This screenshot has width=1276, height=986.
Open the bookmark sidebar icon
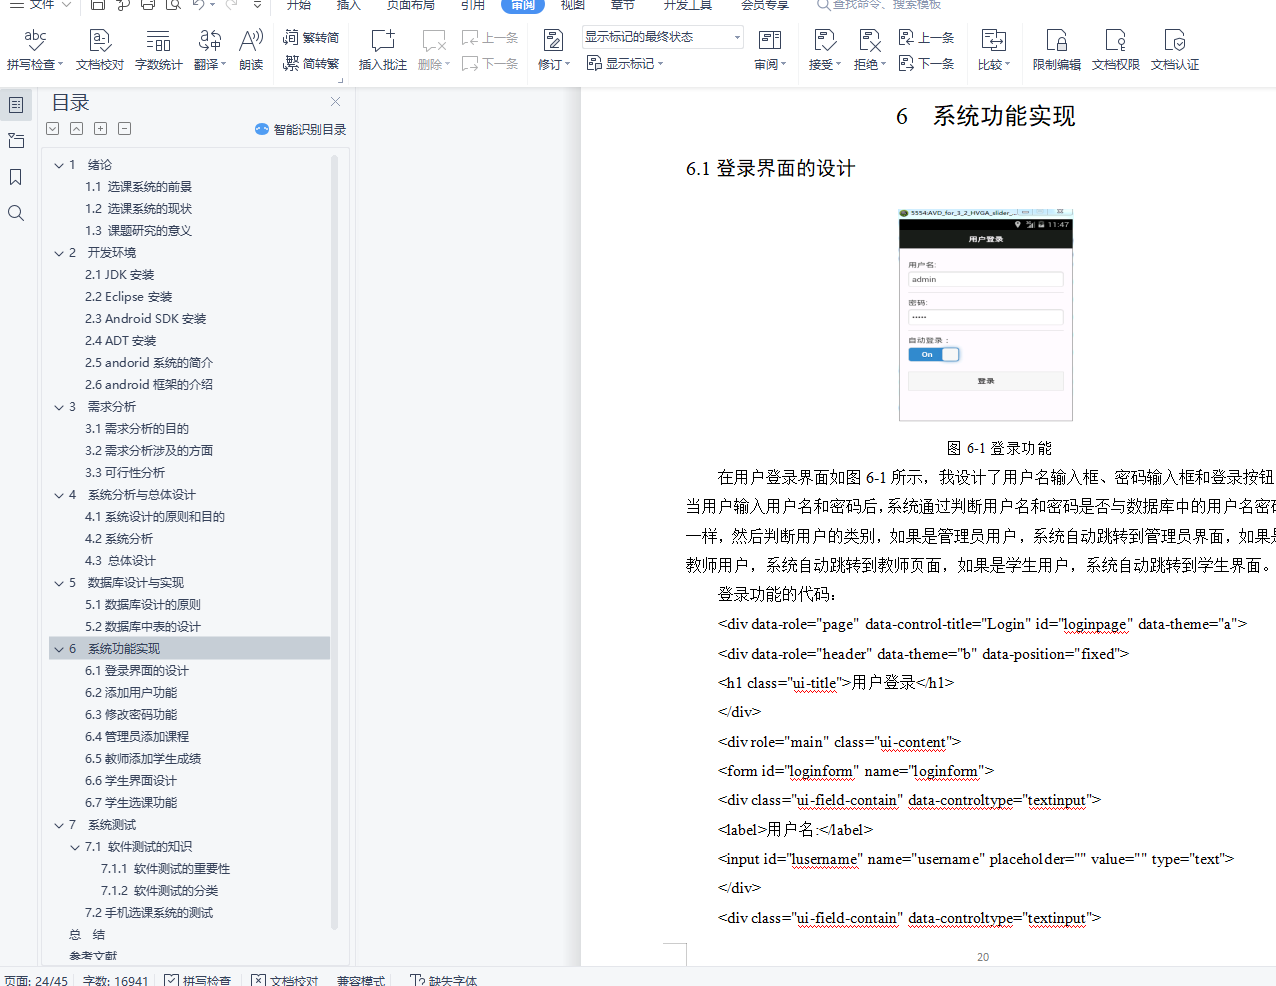[16, 177]
